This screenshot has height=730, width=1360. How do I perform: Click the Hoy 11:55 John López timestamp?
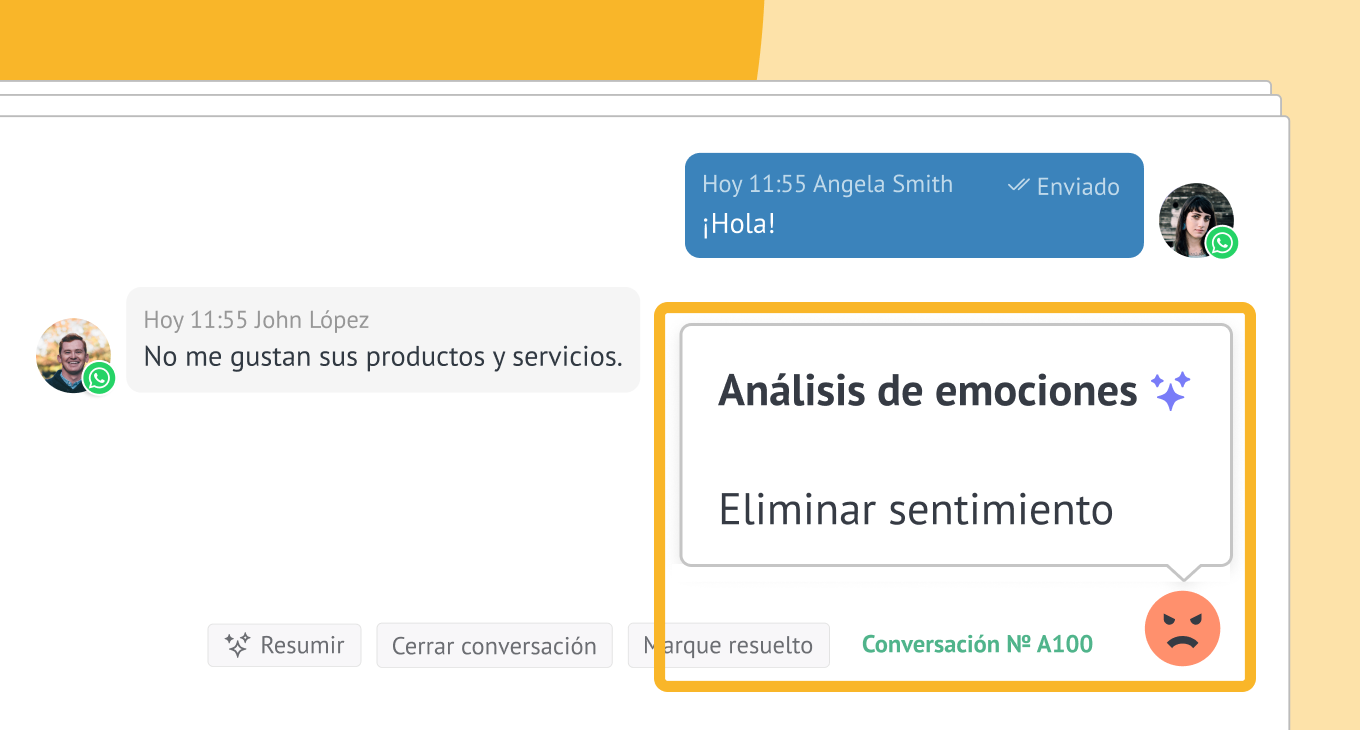click(x=256, y=320)
